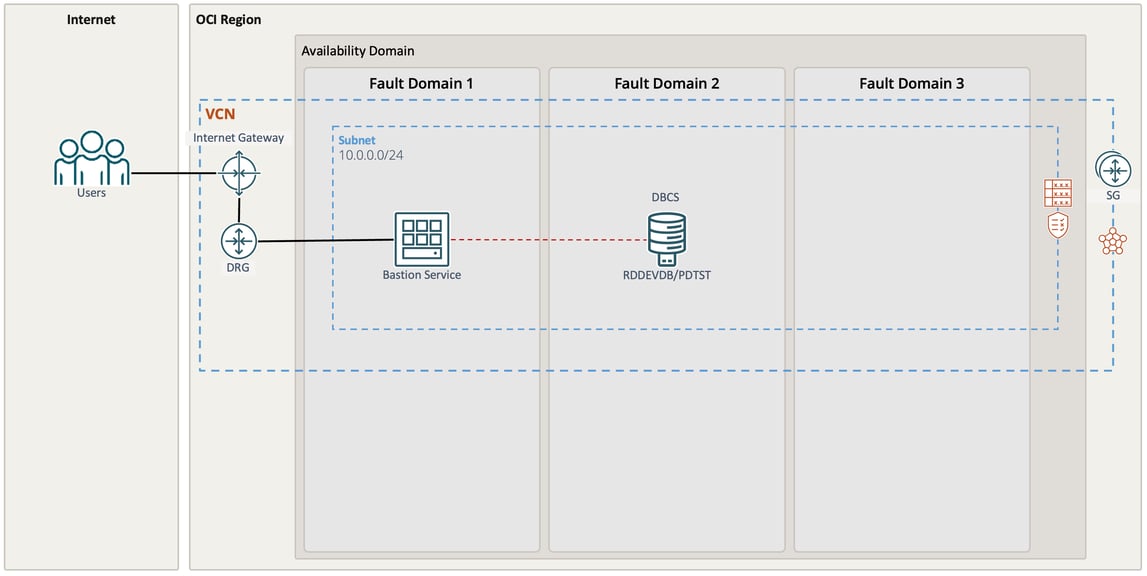Click the Fault Domain 3 heading

(x=911, y=83)
